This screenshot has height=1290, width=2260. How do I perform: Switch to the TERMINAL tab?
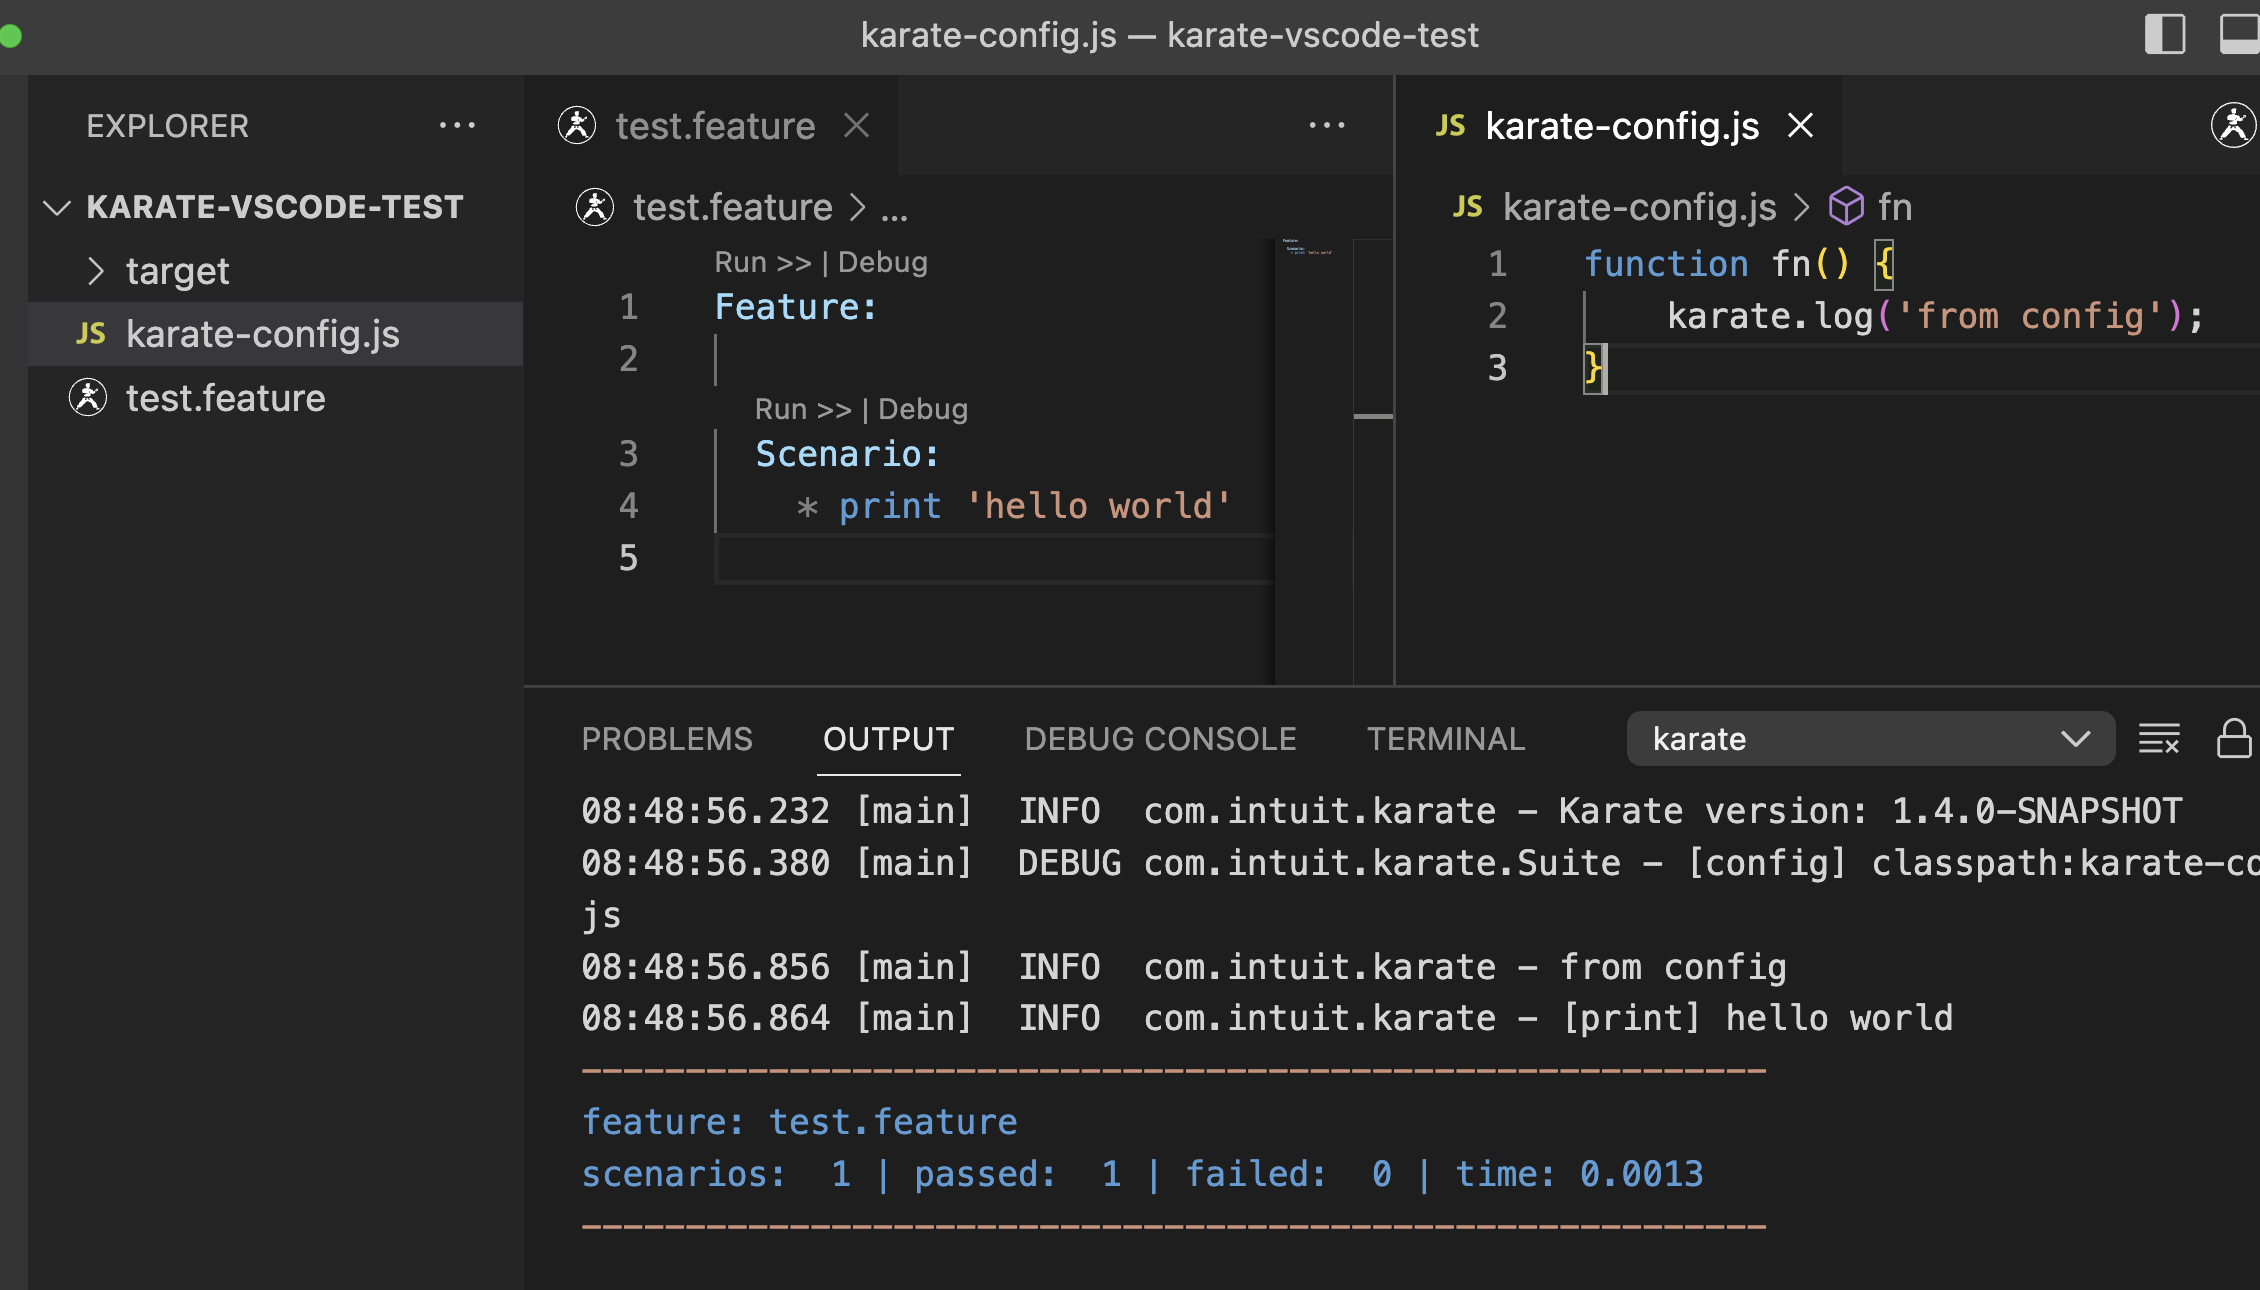tap(1445, 739)
